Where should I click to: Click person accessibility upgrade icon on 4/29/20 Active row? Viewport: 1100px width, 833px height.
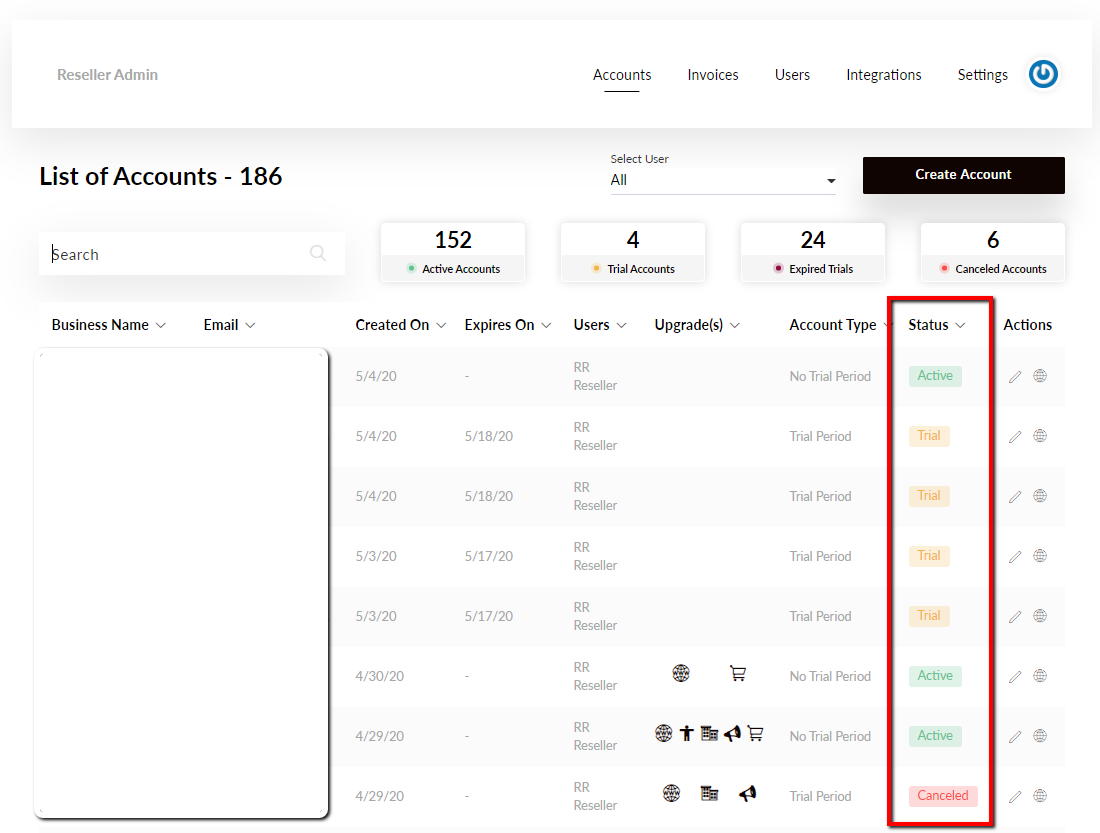[687, 734]
